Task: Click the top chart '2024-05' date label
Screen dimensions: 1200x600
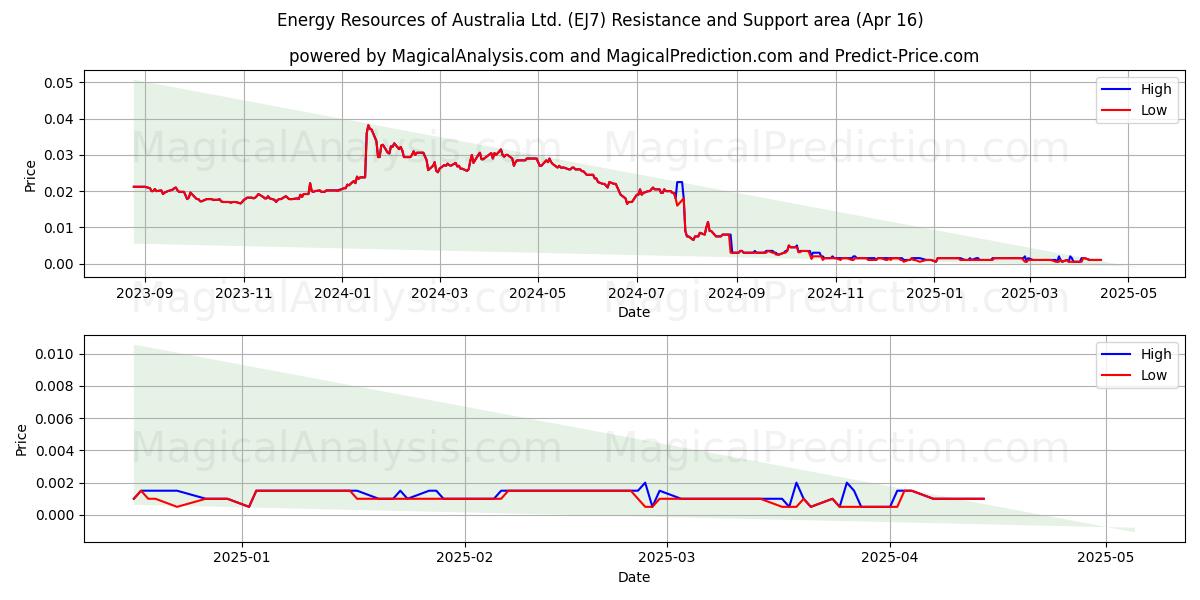Action: click(x=538, y=293)
